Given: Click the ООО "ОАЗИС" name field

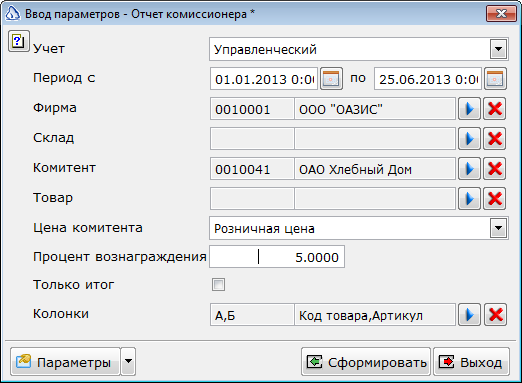Looking at the screenshot, I should tap(375, 109).
